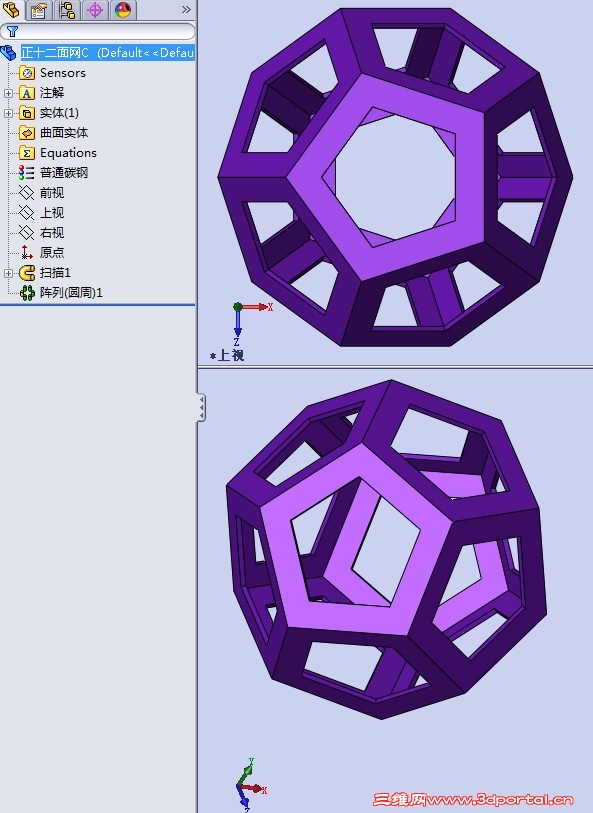Screen dimensions: 593x813
Task: Expand the 注解 annotations node
Action: [8, 93]
